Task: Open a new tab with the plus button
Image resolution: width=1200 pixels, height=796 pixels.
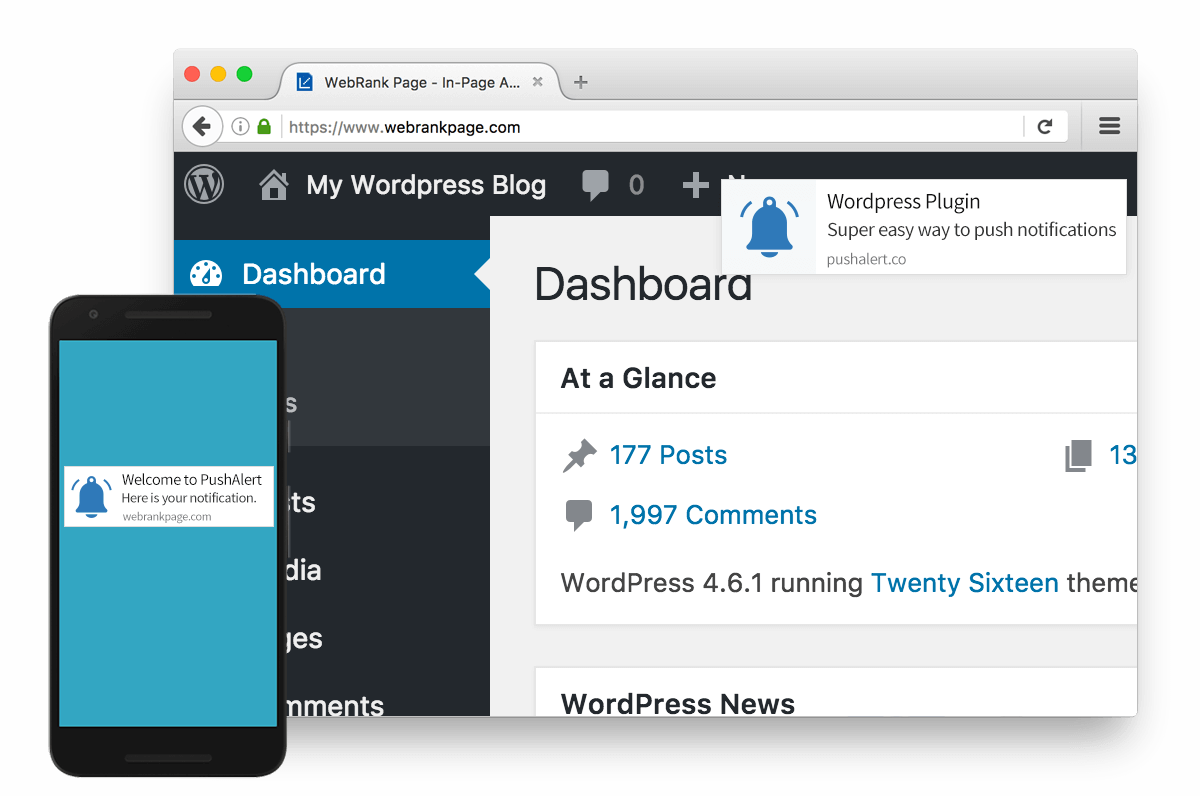Action: (x=580, y=82)
